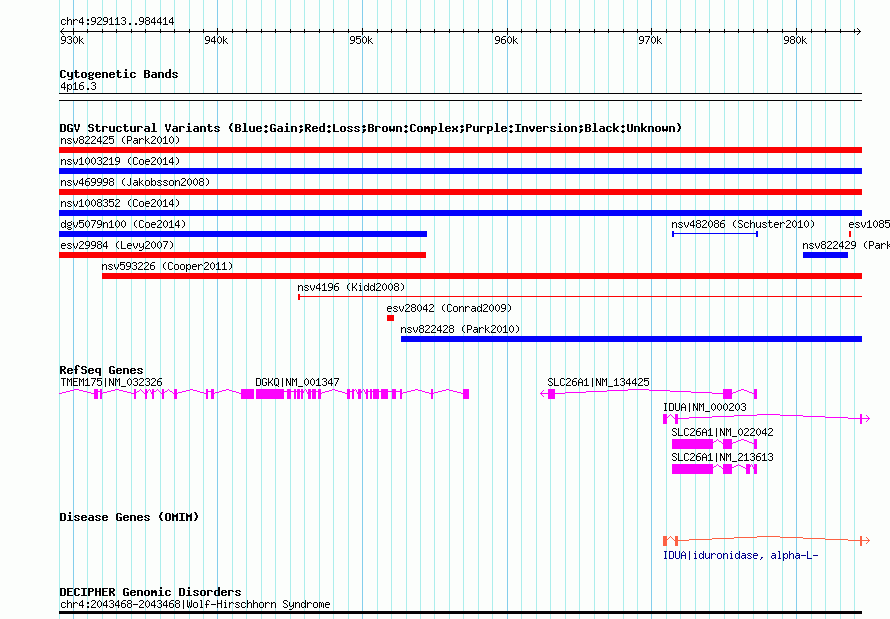Click the 930k ruler tick

point(72,40)
